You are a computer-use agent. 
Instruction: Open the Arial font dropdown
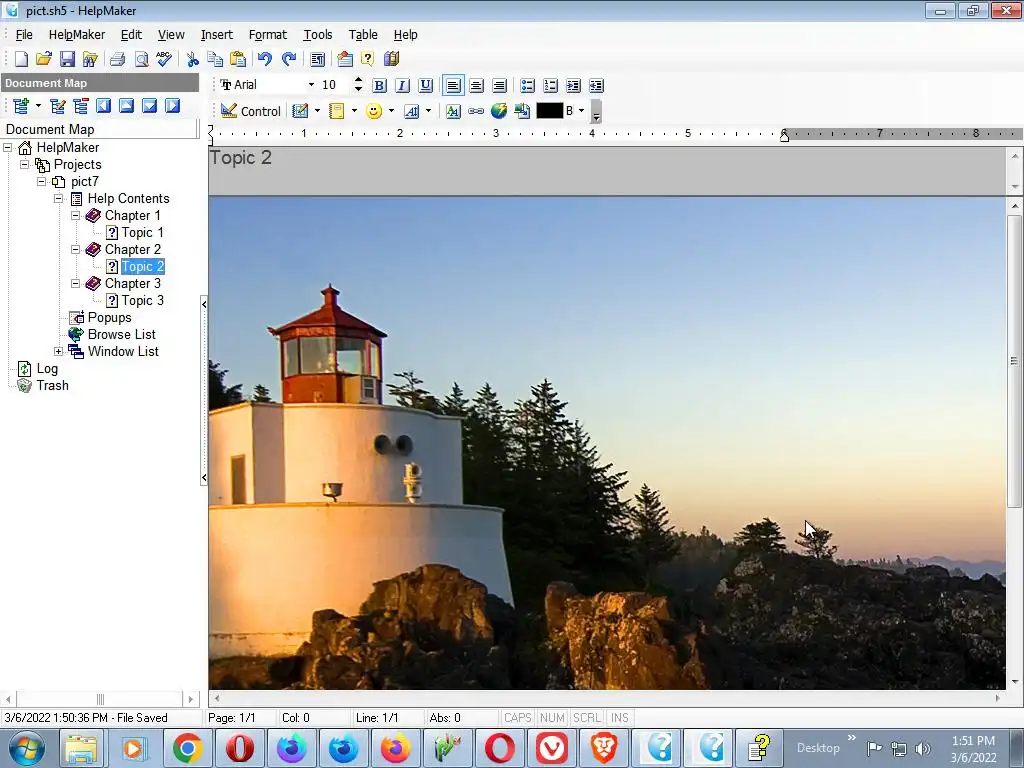311,85
